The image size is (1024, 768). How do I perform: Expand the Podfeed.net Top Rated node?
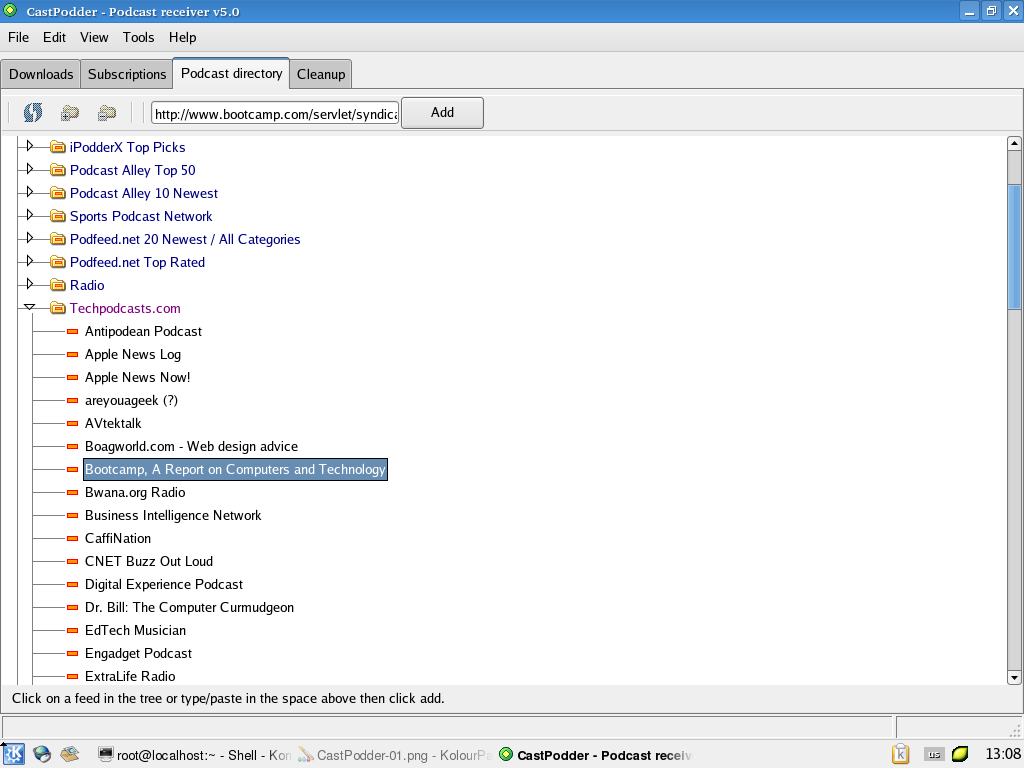point(29,261)
